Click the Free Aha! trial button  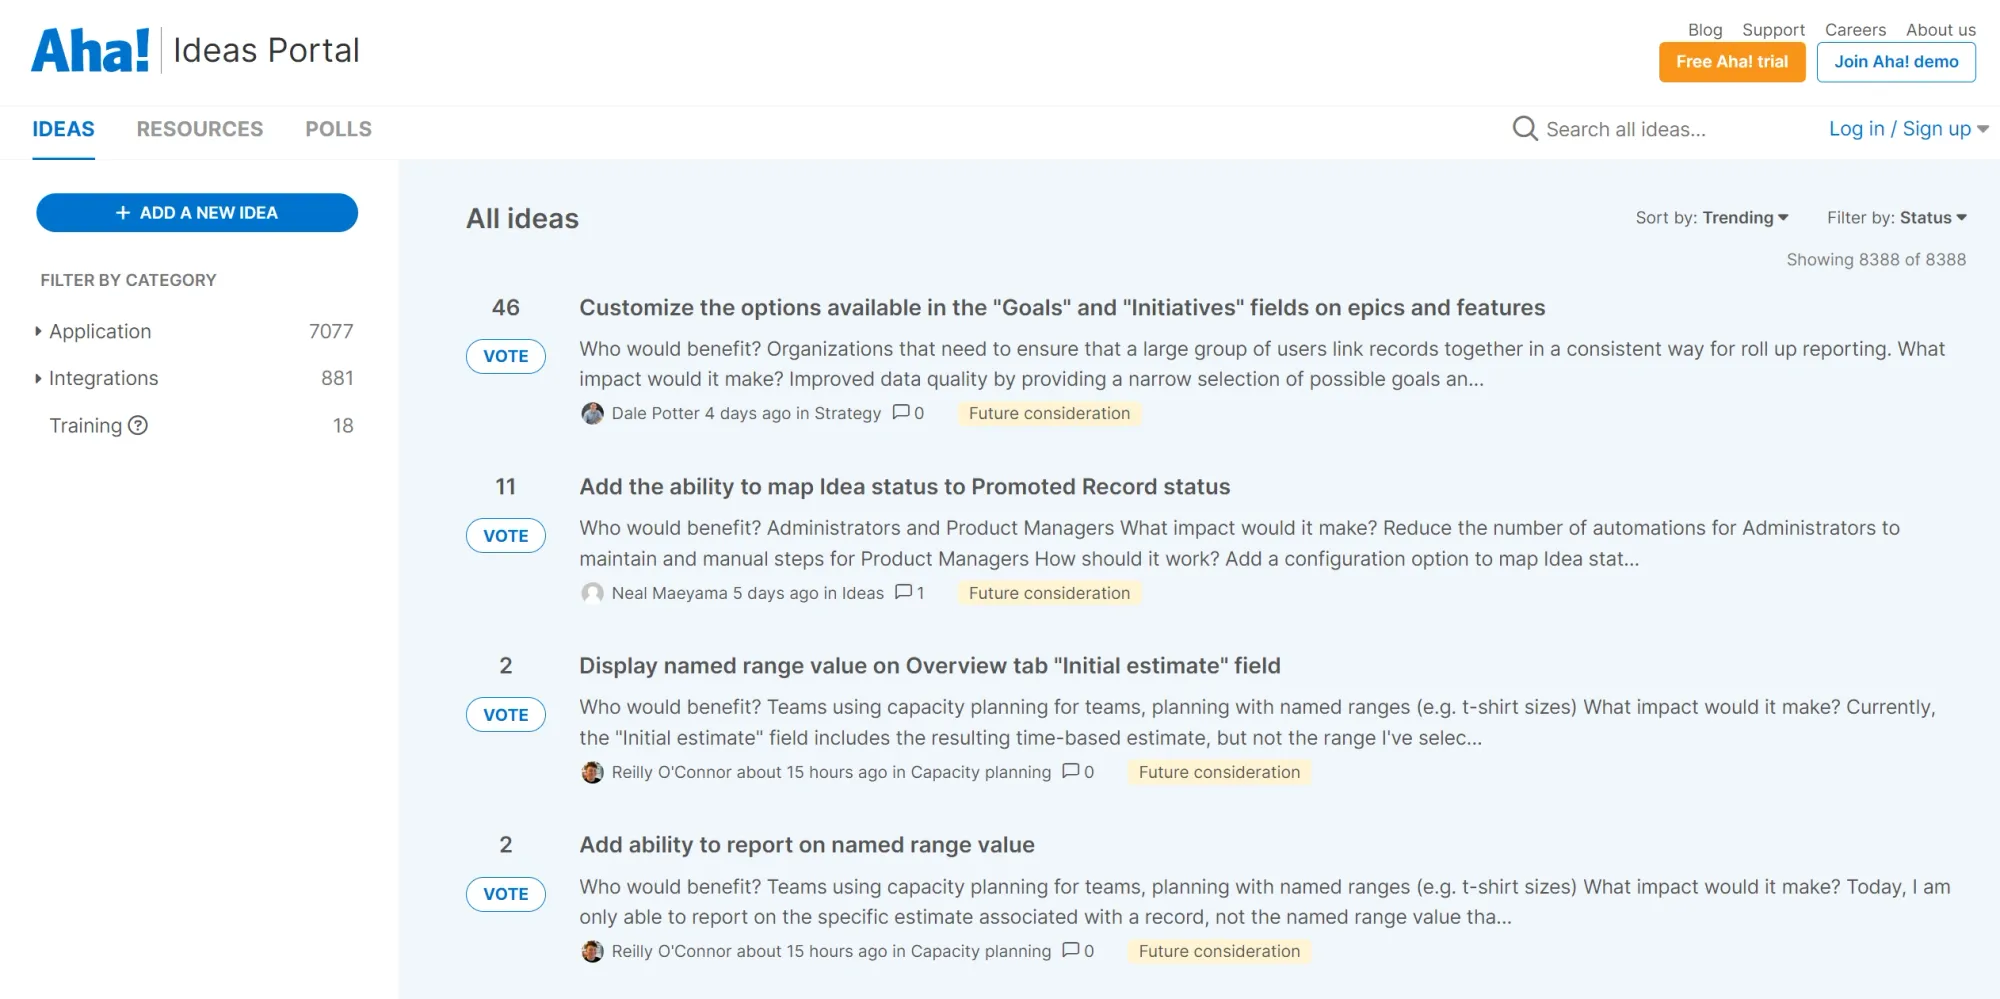pos(1731,61)
